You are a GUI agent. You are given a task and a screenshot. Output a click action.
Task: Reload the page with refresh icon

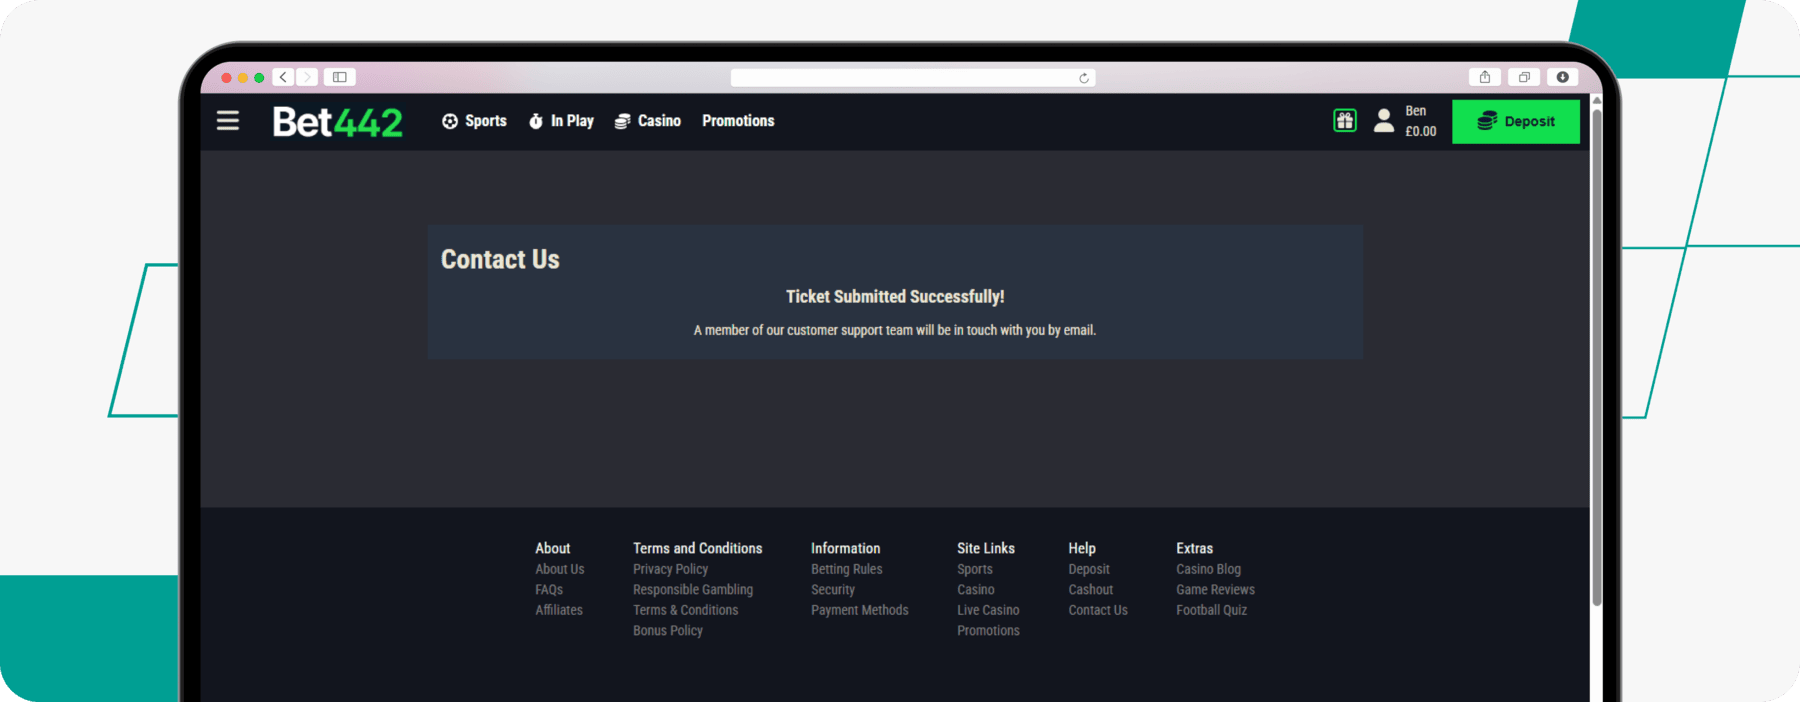click(1084, 78)
